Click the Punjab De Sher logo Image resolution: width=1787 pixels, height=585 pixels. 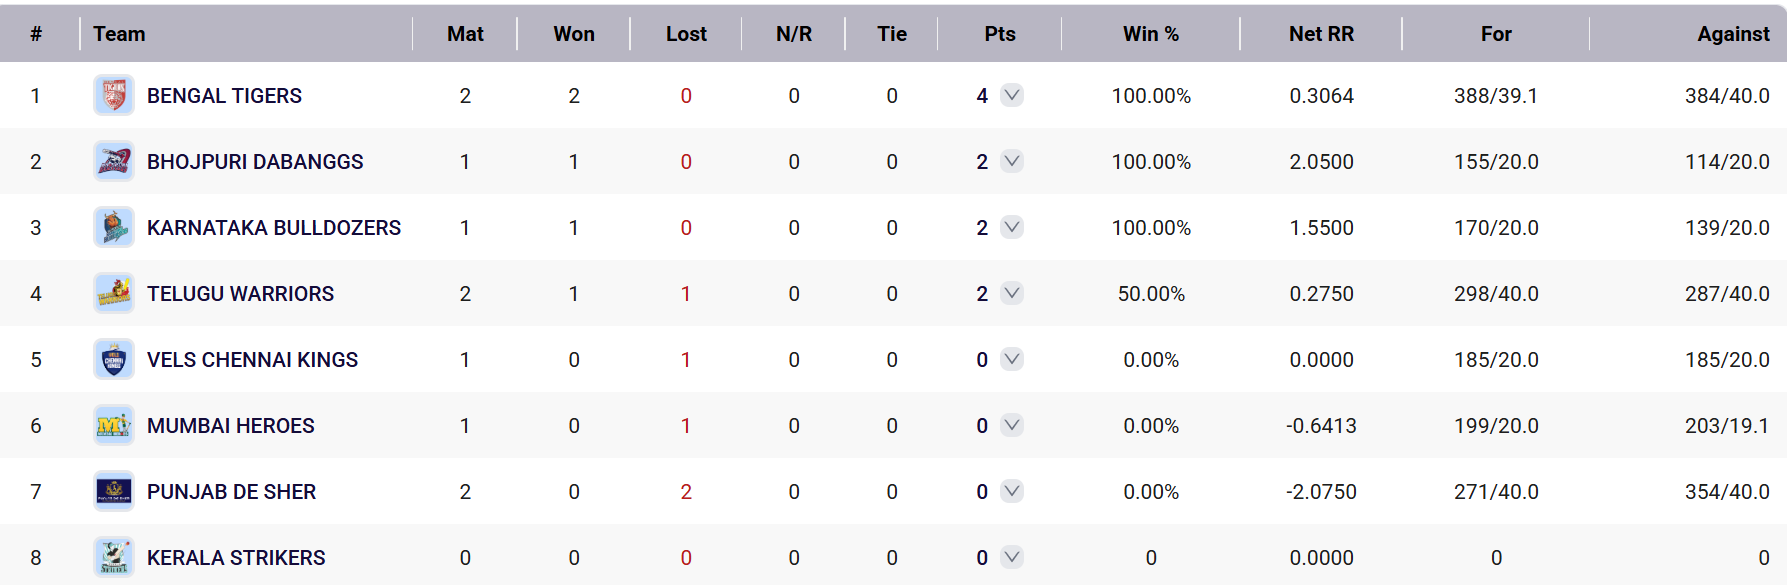[x=114, y=492]
